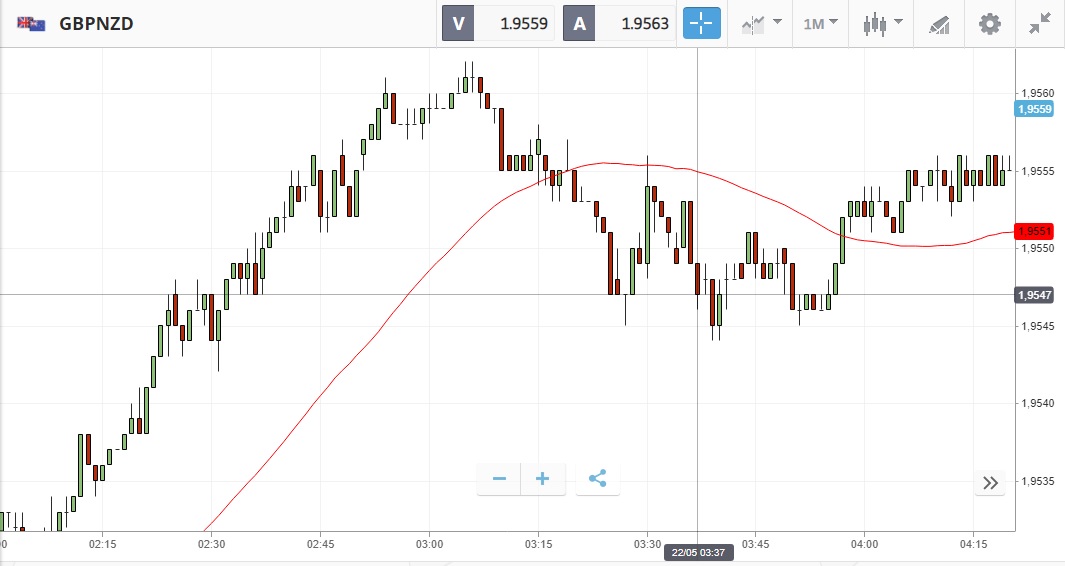
Task: Open chart settings gear
Action: (989, 23)
